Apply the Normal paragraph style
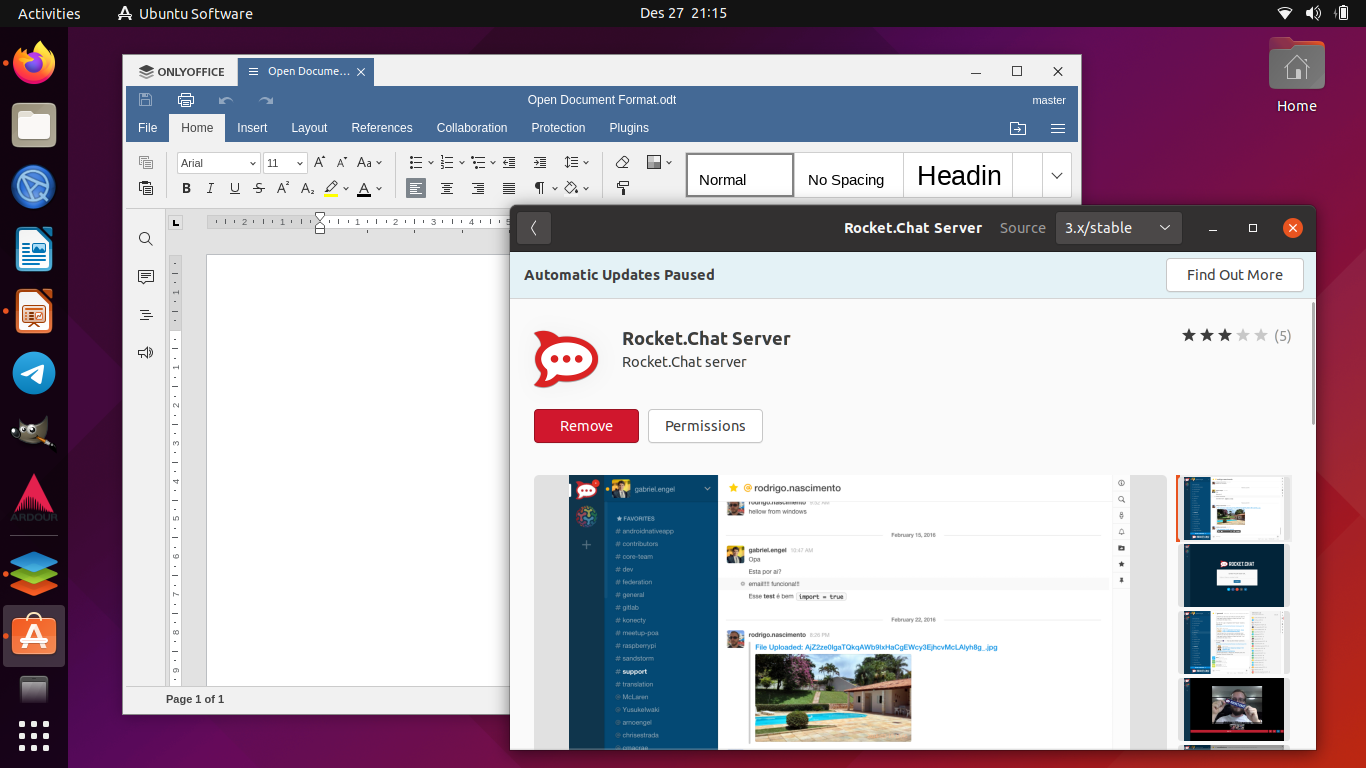1366x768 pixels. click(740, 175)
